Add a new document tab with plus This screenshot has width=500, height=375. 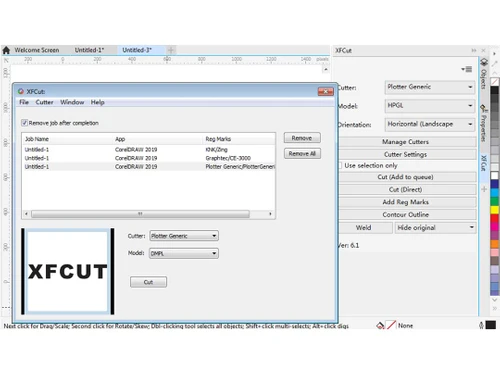point(171,50)
